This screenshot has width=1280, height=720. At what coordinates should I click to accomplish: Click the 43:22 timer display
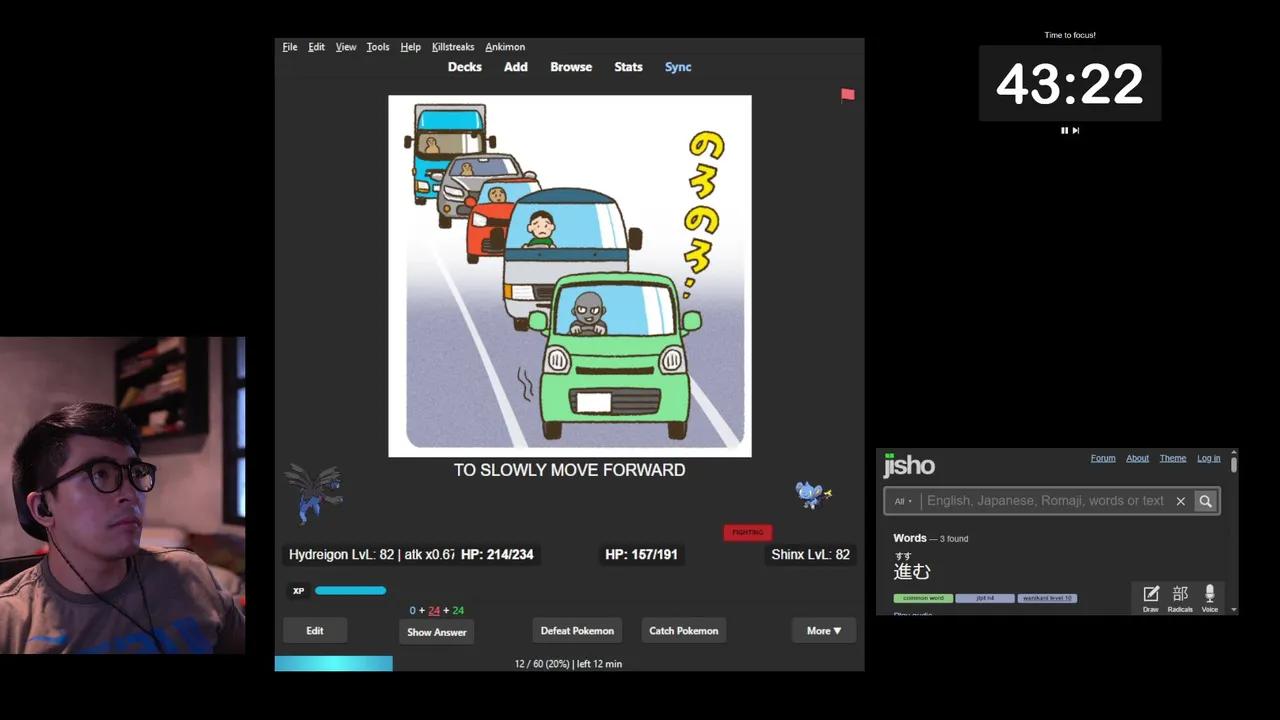tap(1070, 84)
